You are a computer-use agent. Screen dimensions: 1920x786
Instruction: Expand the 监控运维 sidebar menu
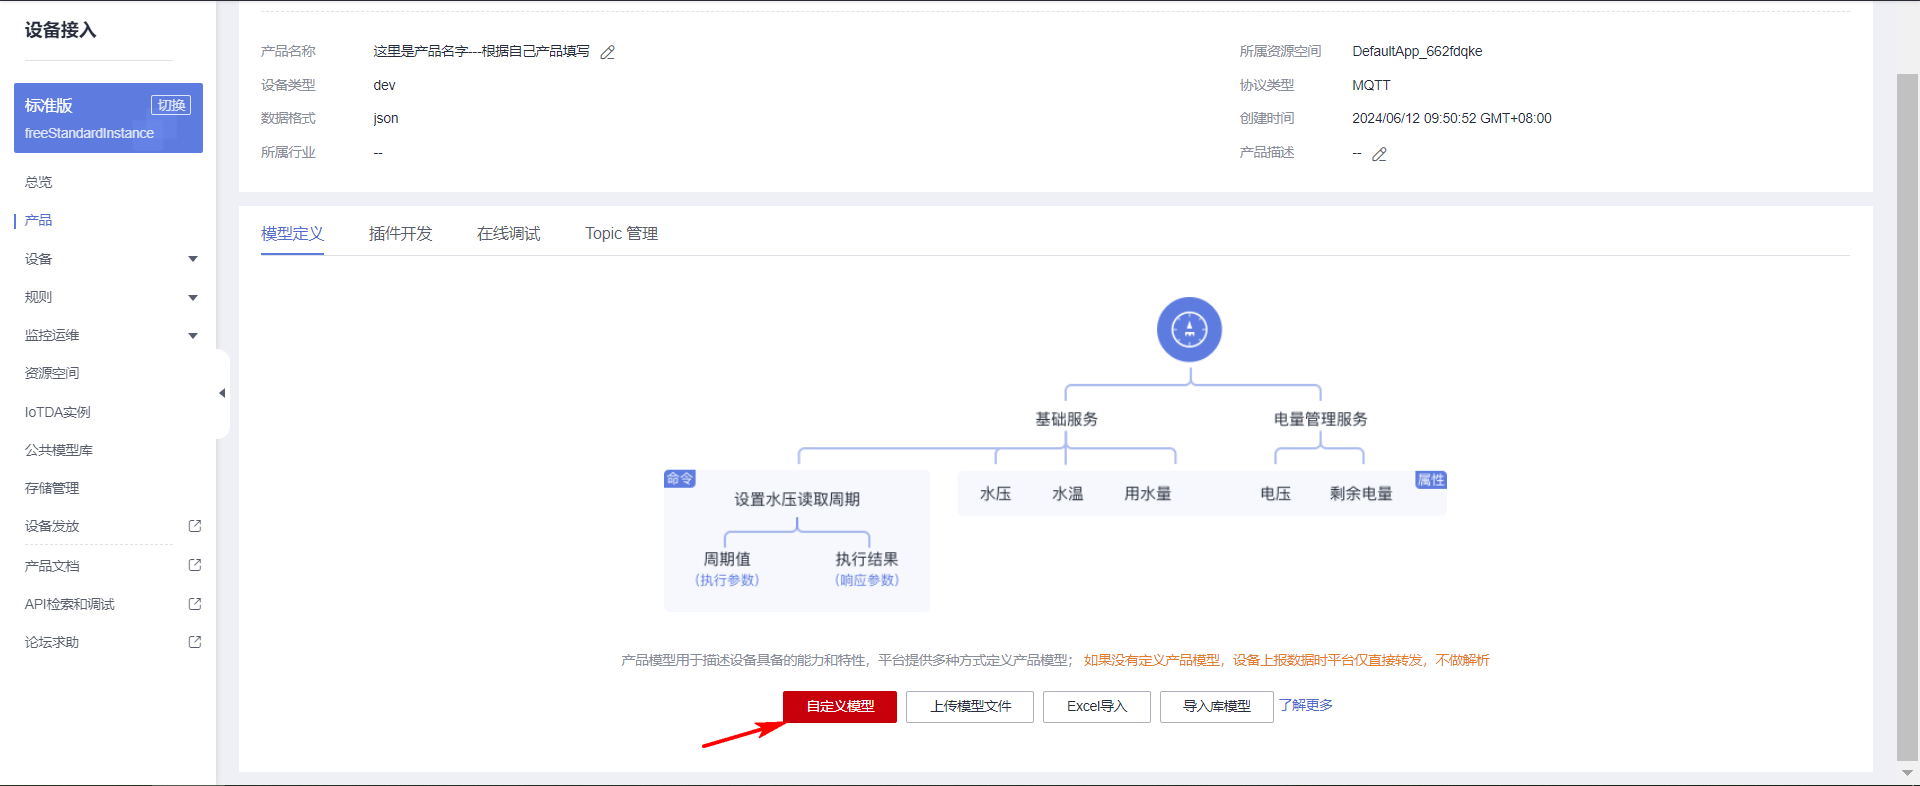(192, 335)
